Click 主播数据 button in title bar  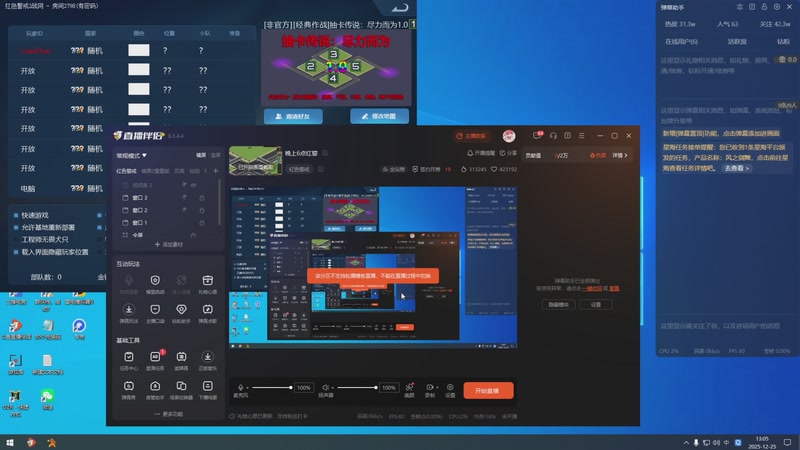tap(471, 136)
